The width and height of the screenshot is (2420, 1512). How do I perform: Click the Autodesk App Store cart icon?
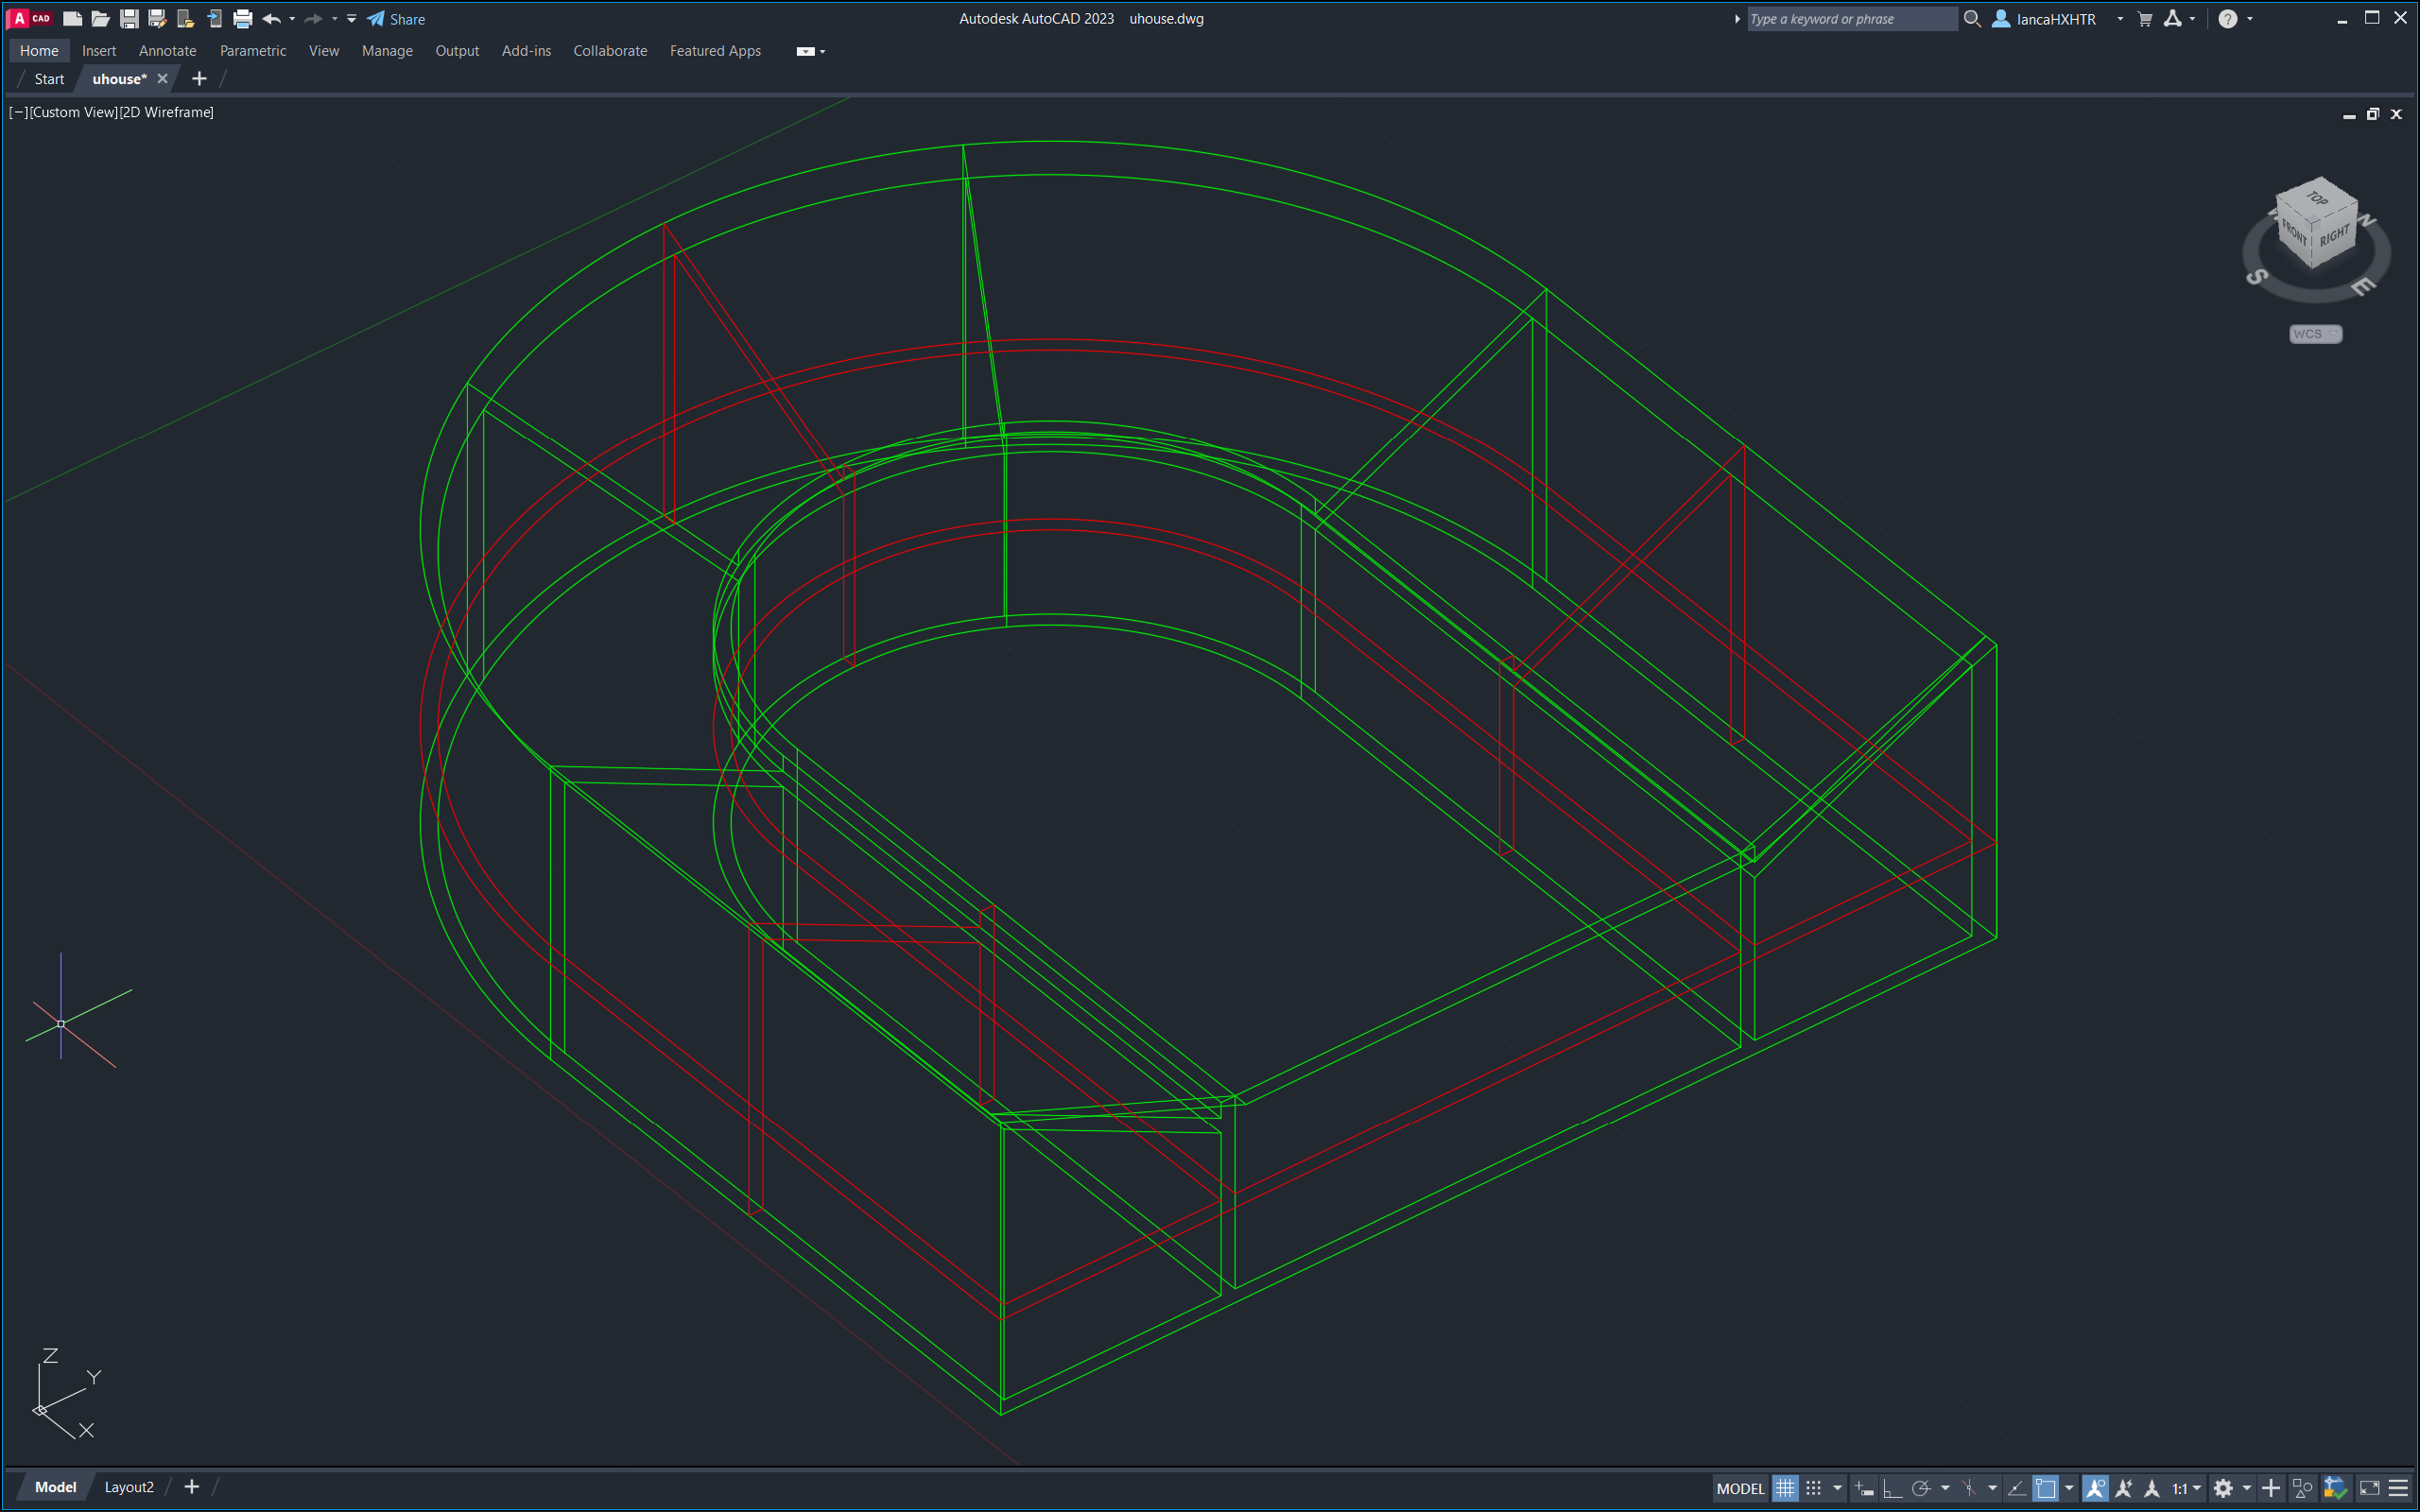tap(2144, 18)
